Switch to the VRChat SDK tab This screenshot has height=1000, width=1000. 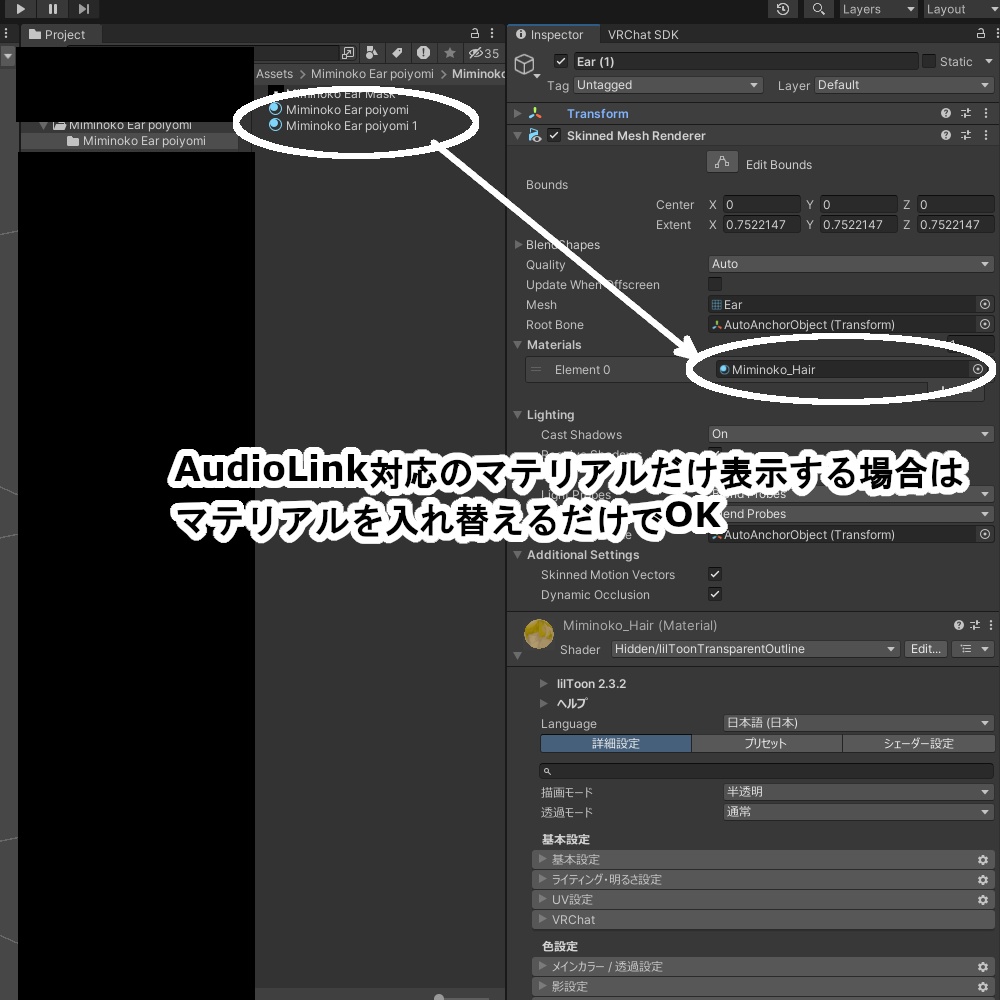[643, 34]
